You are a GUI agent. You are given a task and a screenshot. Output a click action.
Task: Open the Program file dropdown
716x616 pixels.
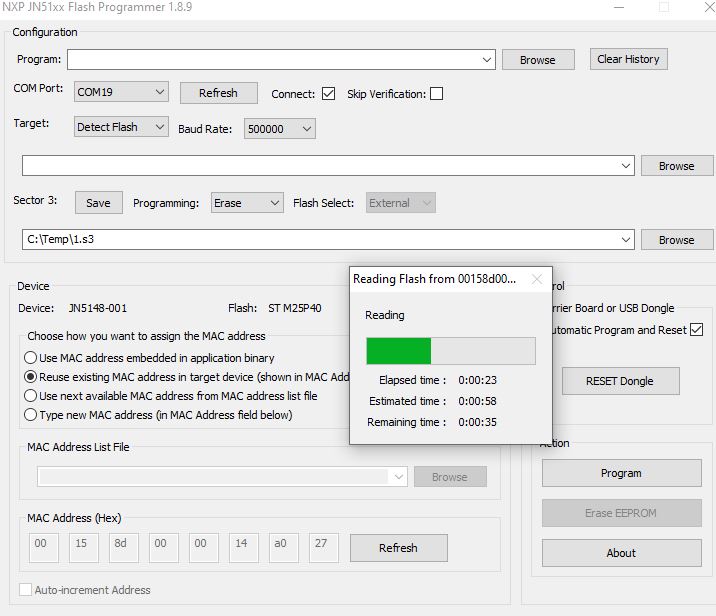(487, 60)
